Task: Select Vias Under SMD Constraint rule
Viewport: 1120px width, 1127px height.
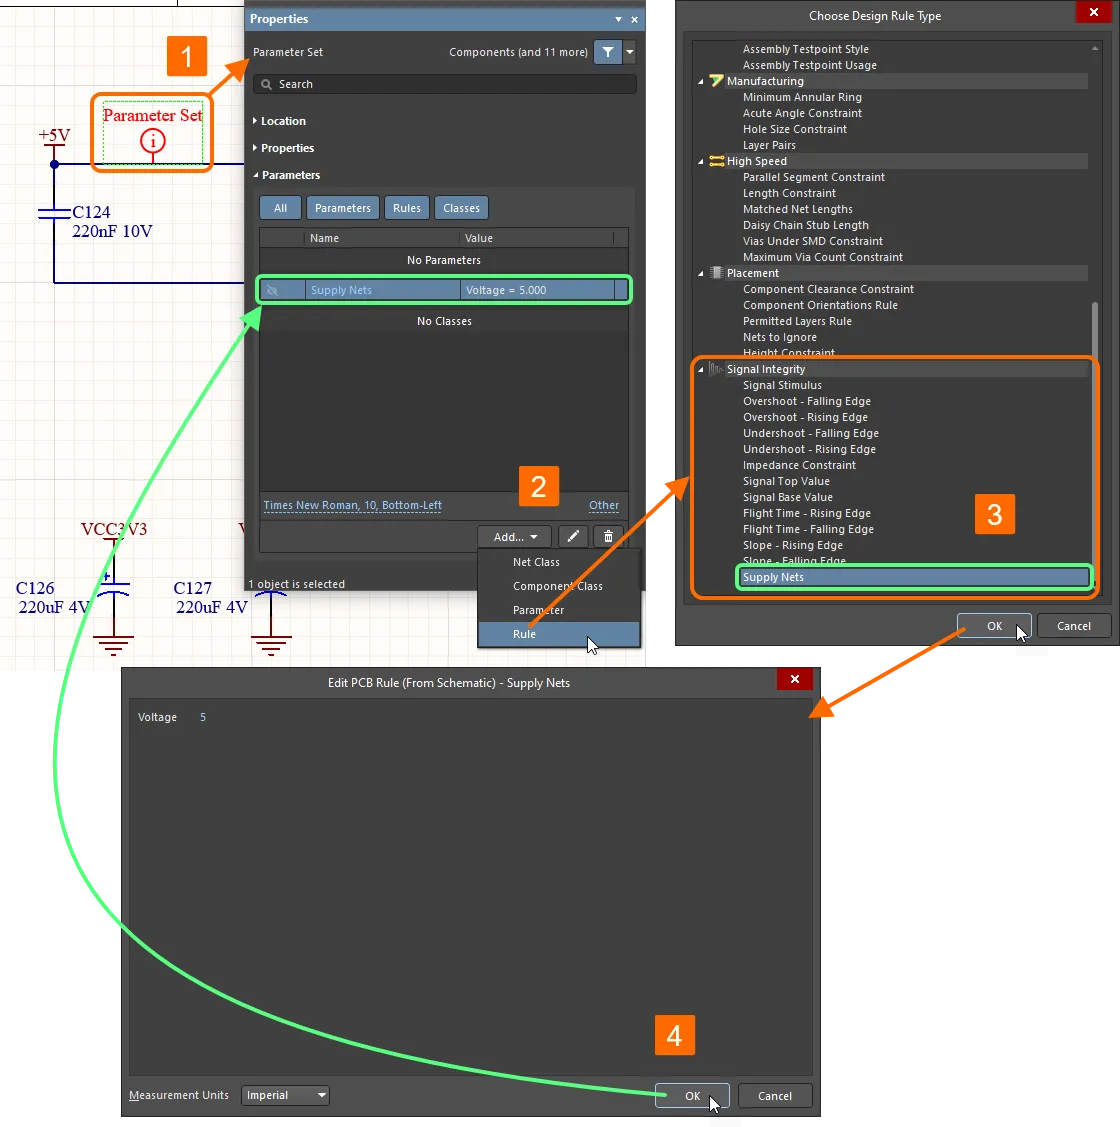Action: coord(812,242)
